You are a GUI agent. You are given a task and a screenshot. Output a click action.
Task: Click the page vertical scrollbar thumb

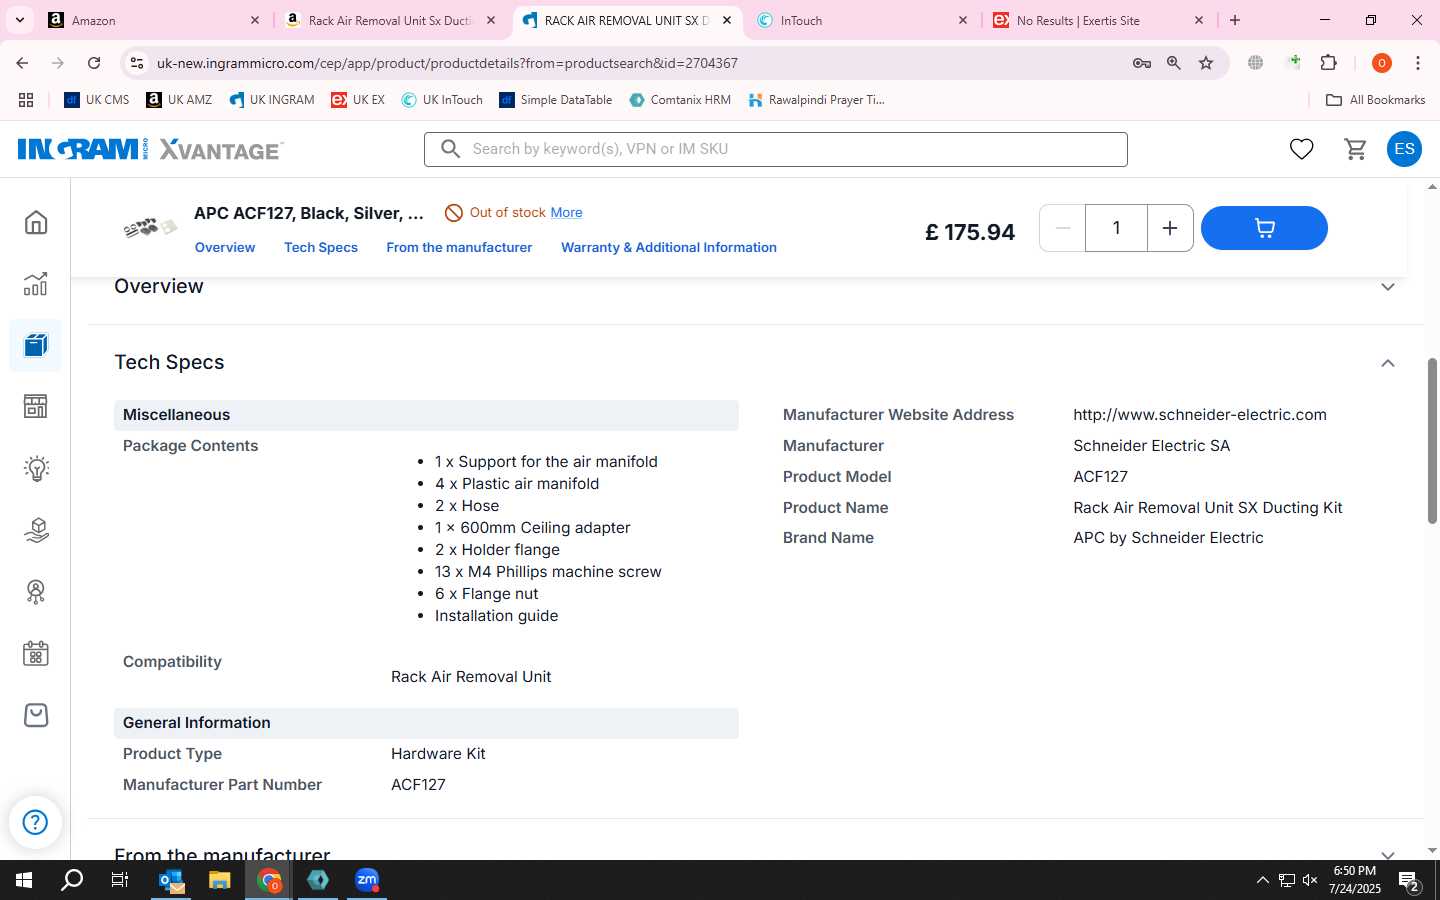click(1432, 440)
